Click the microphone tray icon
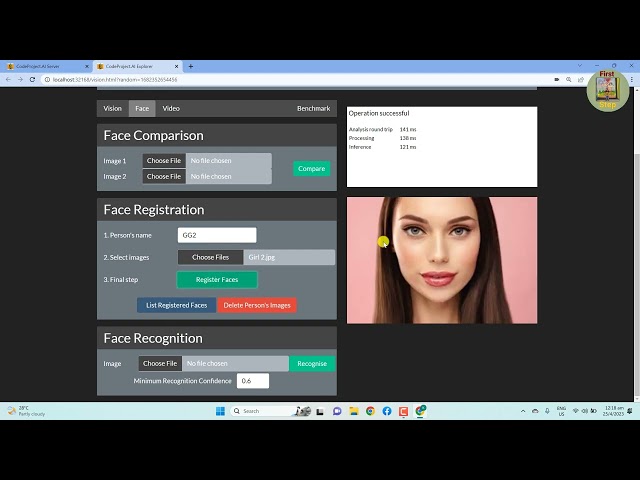This screenshot has height=480, width=640. 547,411
